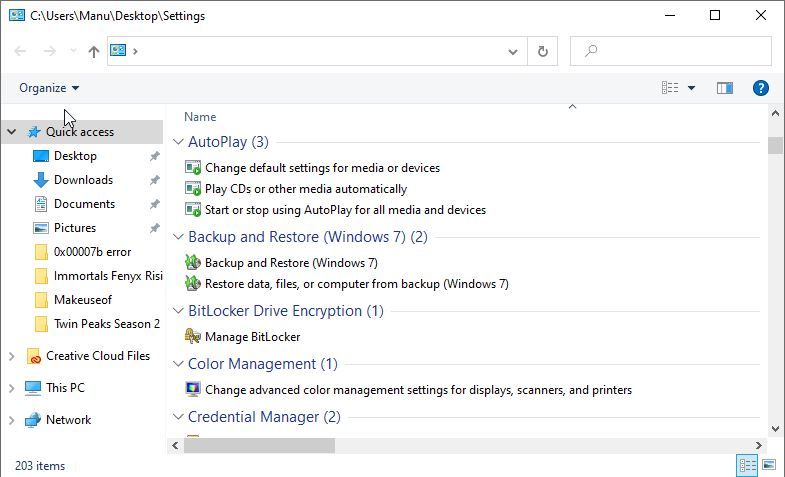Screen dimensions: 785x477
Task: Open Restore data, files, or computer from backup
Action: [356, 284]
